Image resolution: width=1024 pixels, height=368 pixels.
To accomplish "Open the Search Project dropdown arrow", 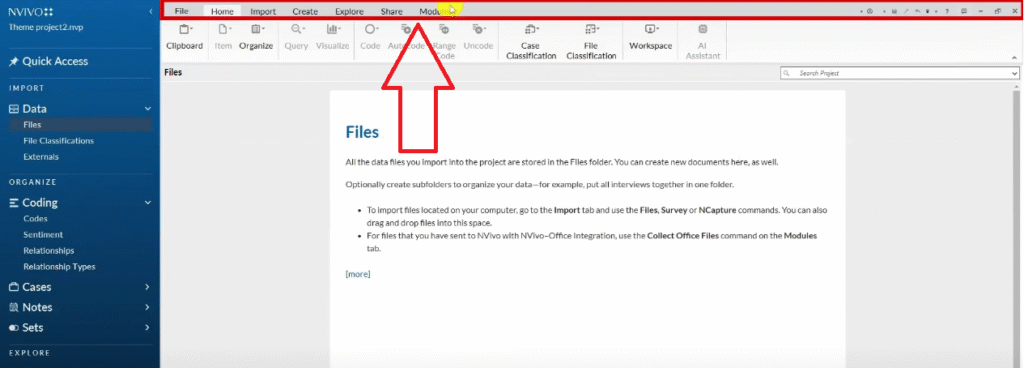I will (x=1014, y=74).
